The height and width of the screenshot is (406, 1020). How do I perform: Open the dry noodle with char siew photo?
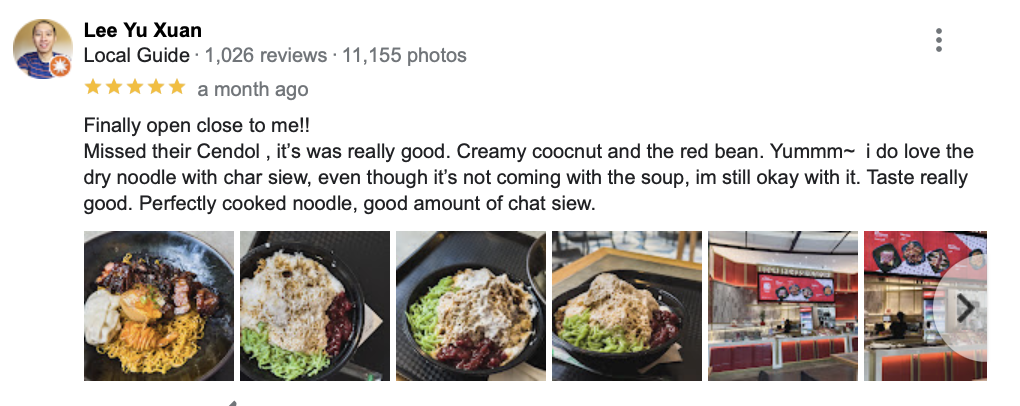pyautogui.click(x=158, y=306)
